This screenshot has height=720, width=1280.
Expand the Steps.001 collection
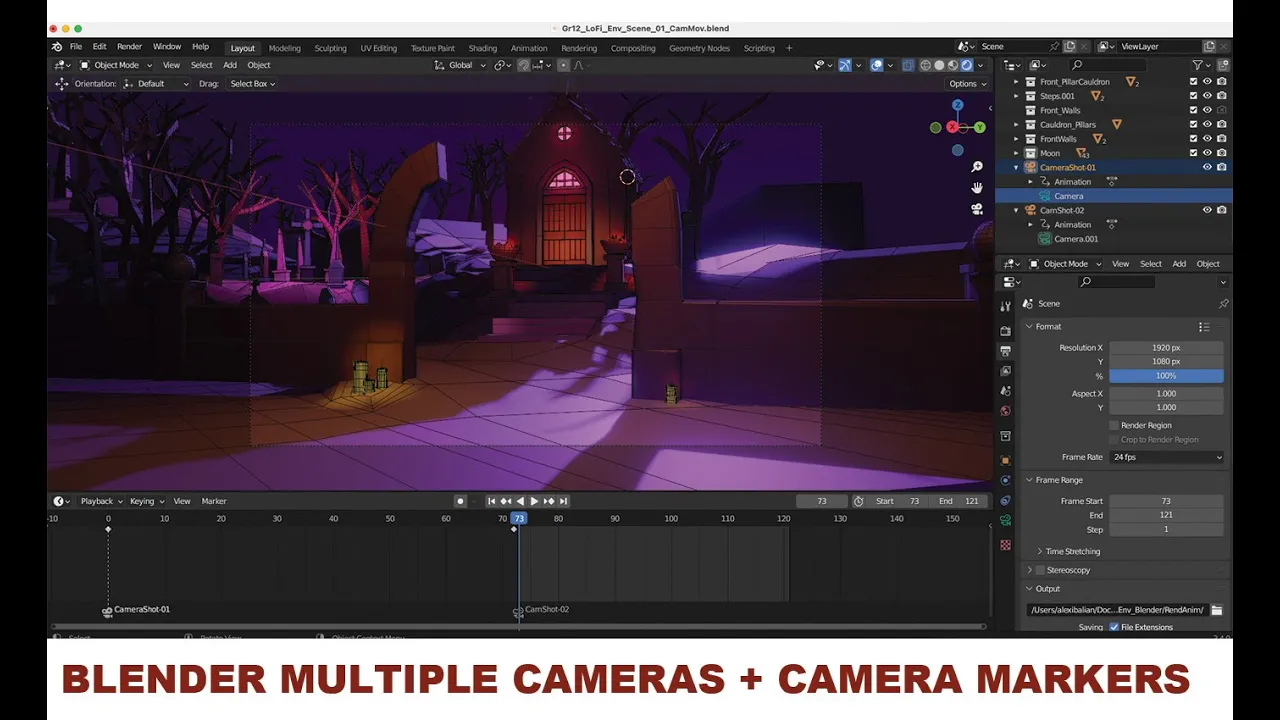click(x=1017, y=96)
